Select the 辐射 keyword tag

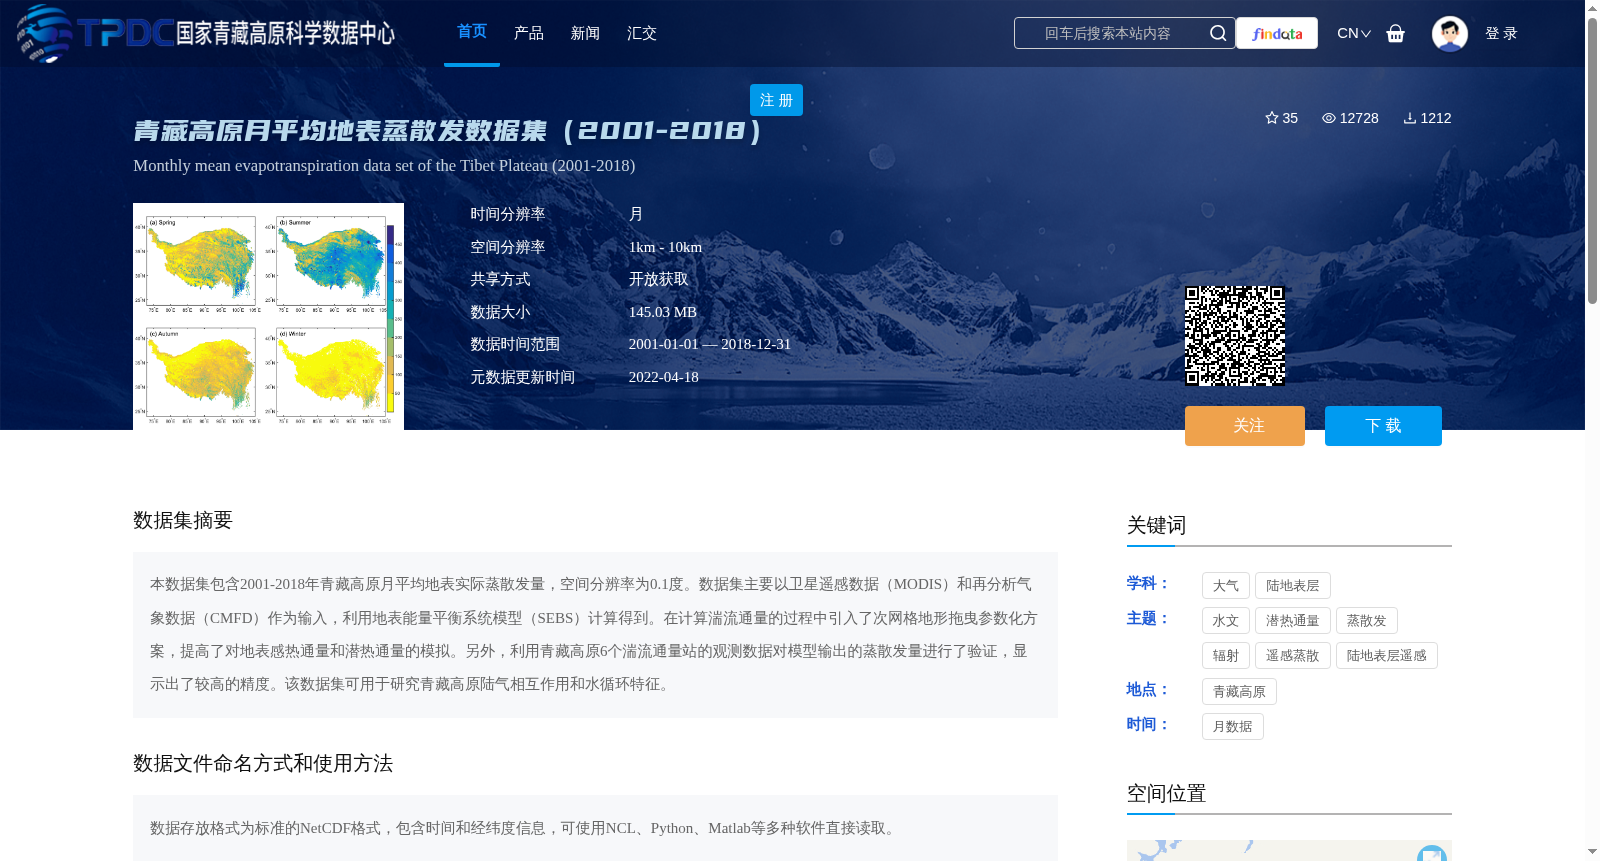pos(1226,656)
